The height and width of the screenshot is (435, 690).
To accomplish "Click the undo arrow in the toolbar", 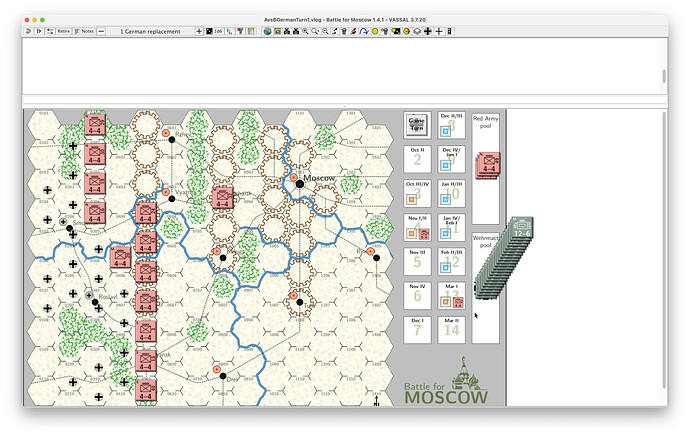I will click(29, 31).
